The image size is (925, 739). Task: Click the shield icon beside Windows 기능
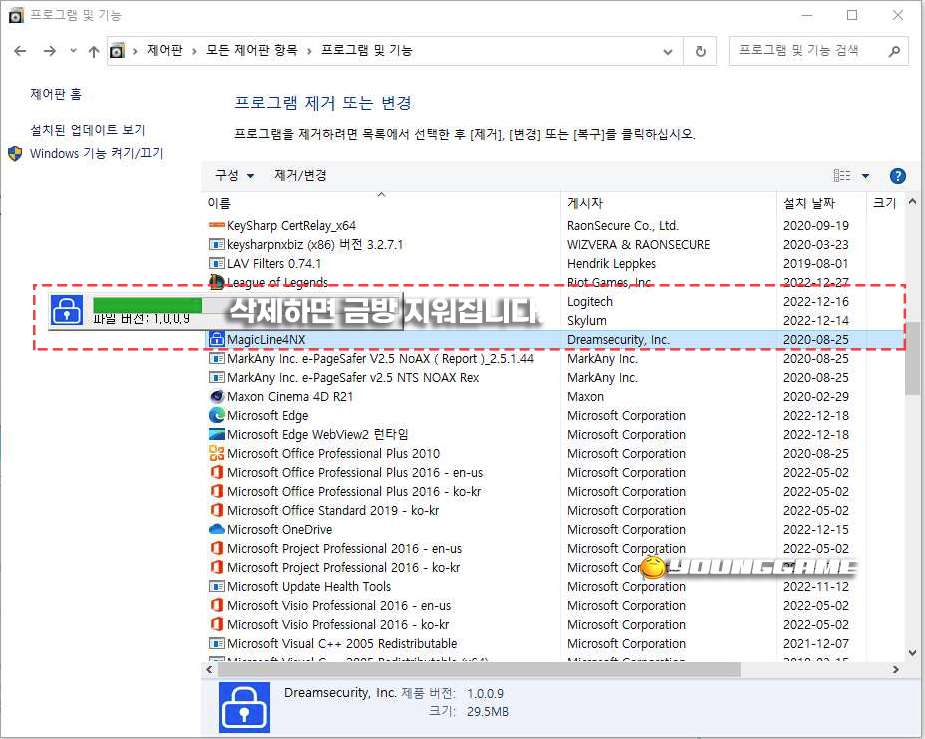pos(15,153)
